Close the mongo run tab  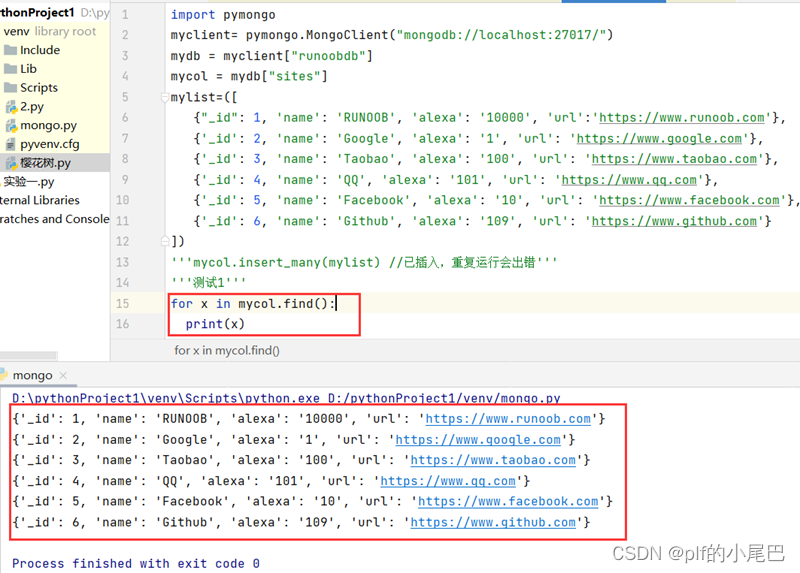[63, 376]
